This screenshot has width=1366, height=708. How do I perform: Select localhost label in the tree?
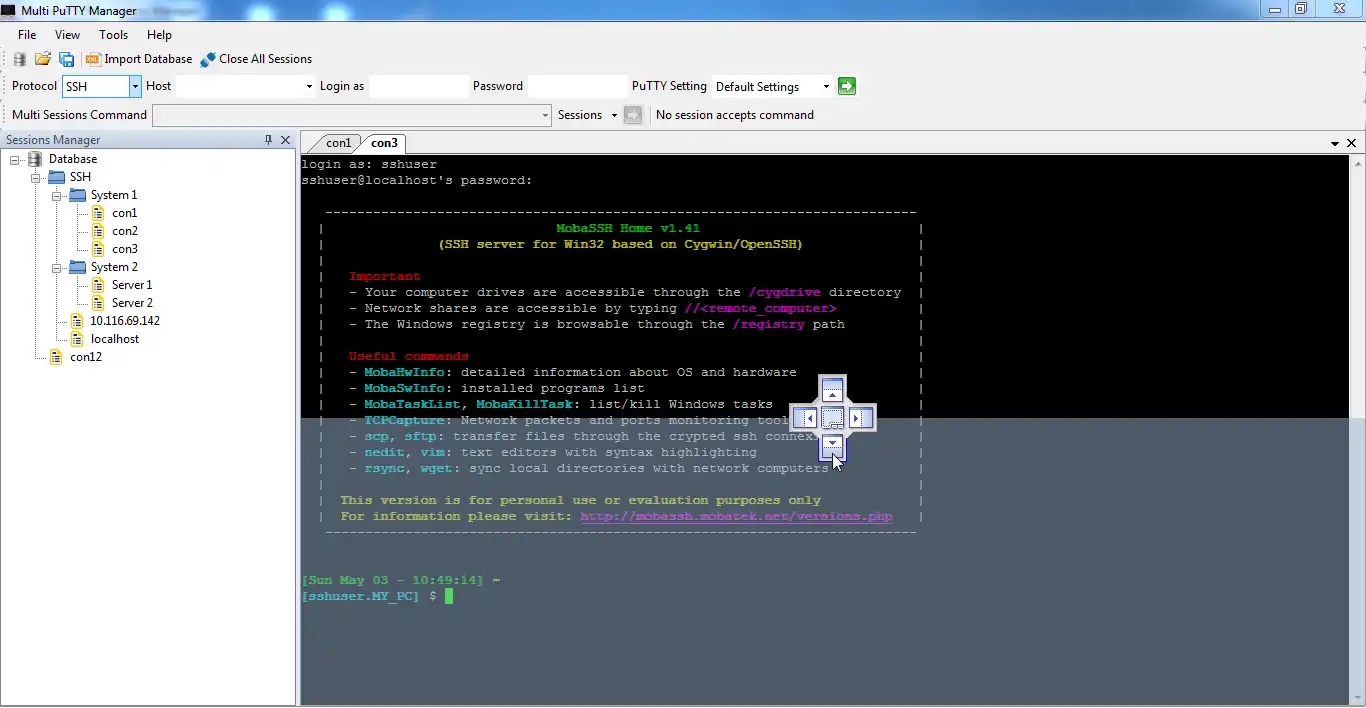115,339
